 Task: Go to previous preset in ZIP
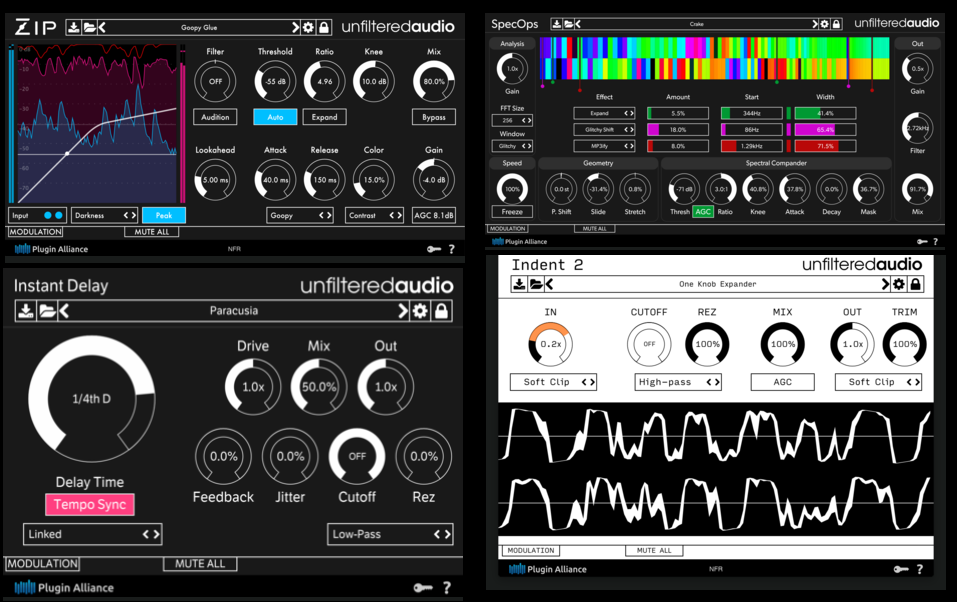102,27
